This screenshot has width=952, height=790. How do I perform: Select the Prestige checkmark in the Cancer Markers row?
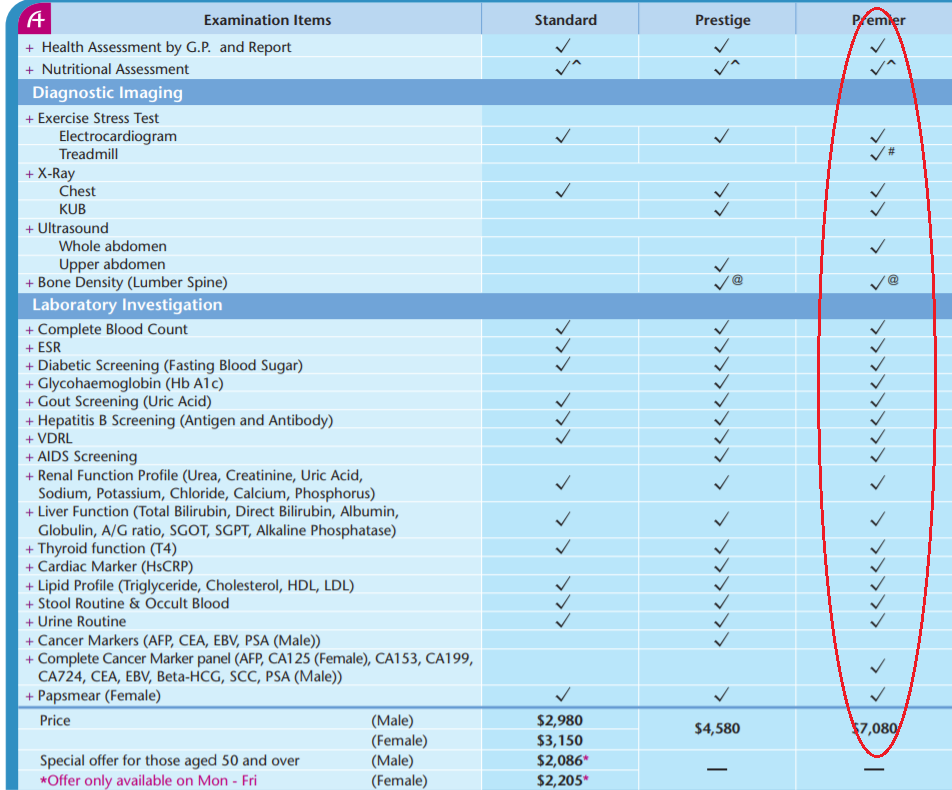point(721,639)
